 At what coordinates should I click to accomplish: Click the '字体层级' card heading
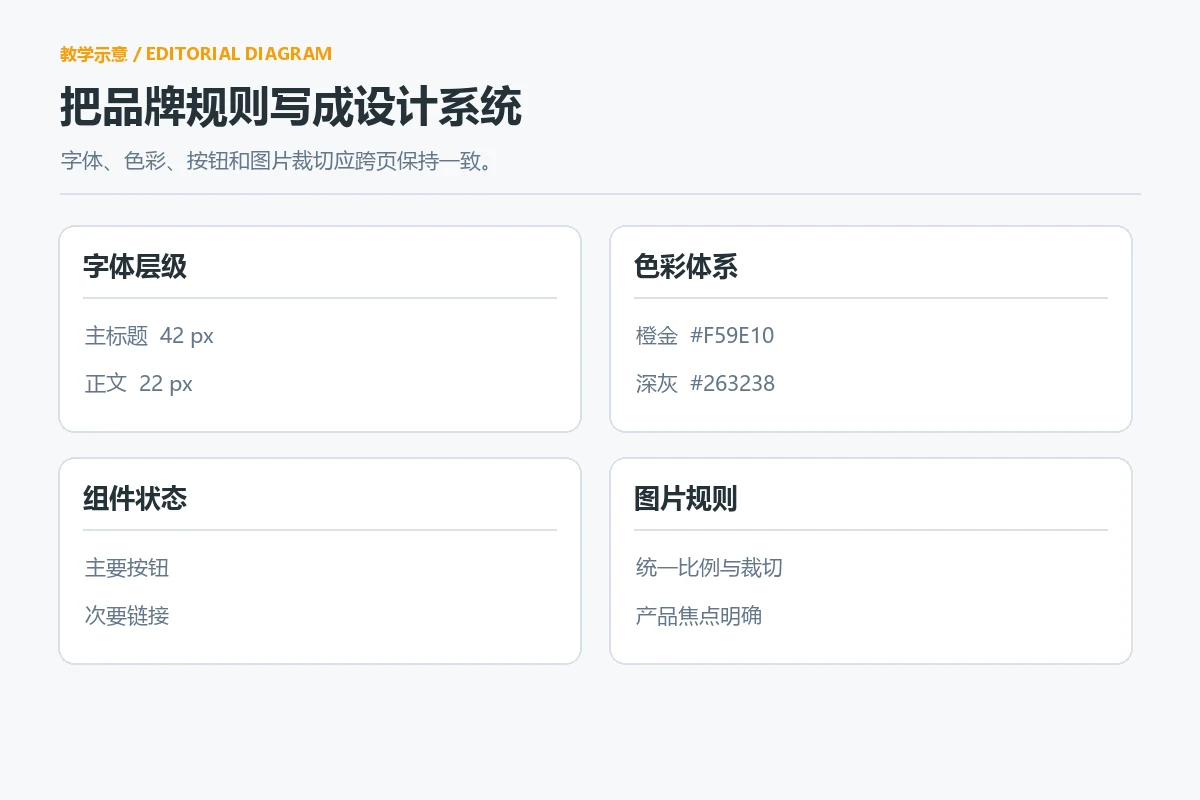135,266
